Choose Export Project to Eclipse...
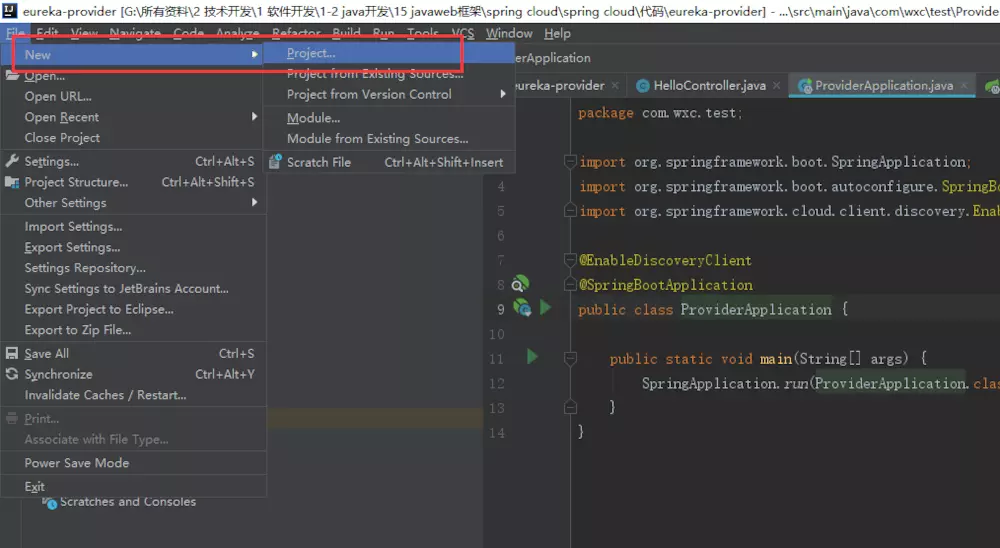Viewport: 1000px width, 548px height. (133, 309)
